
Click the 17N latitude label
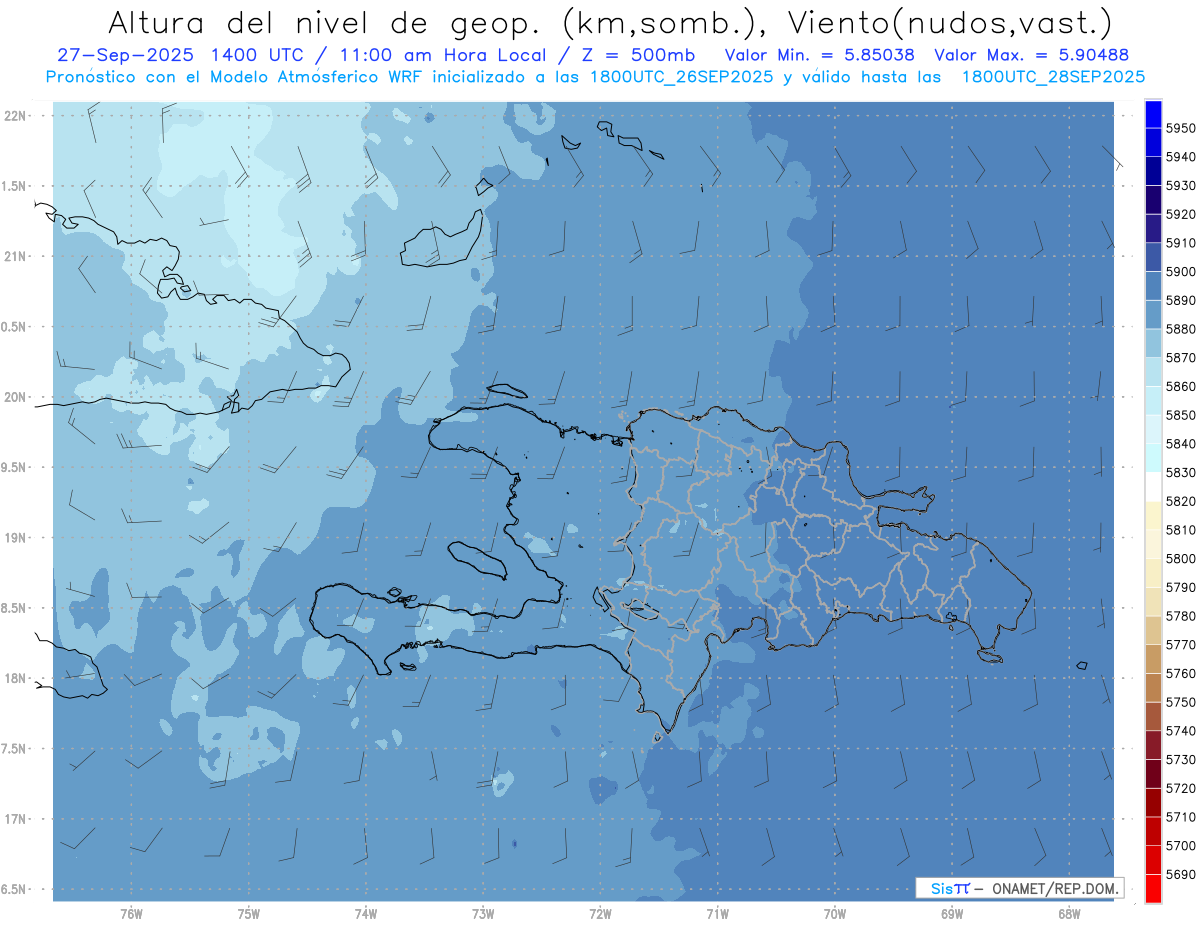click(15, 819)
